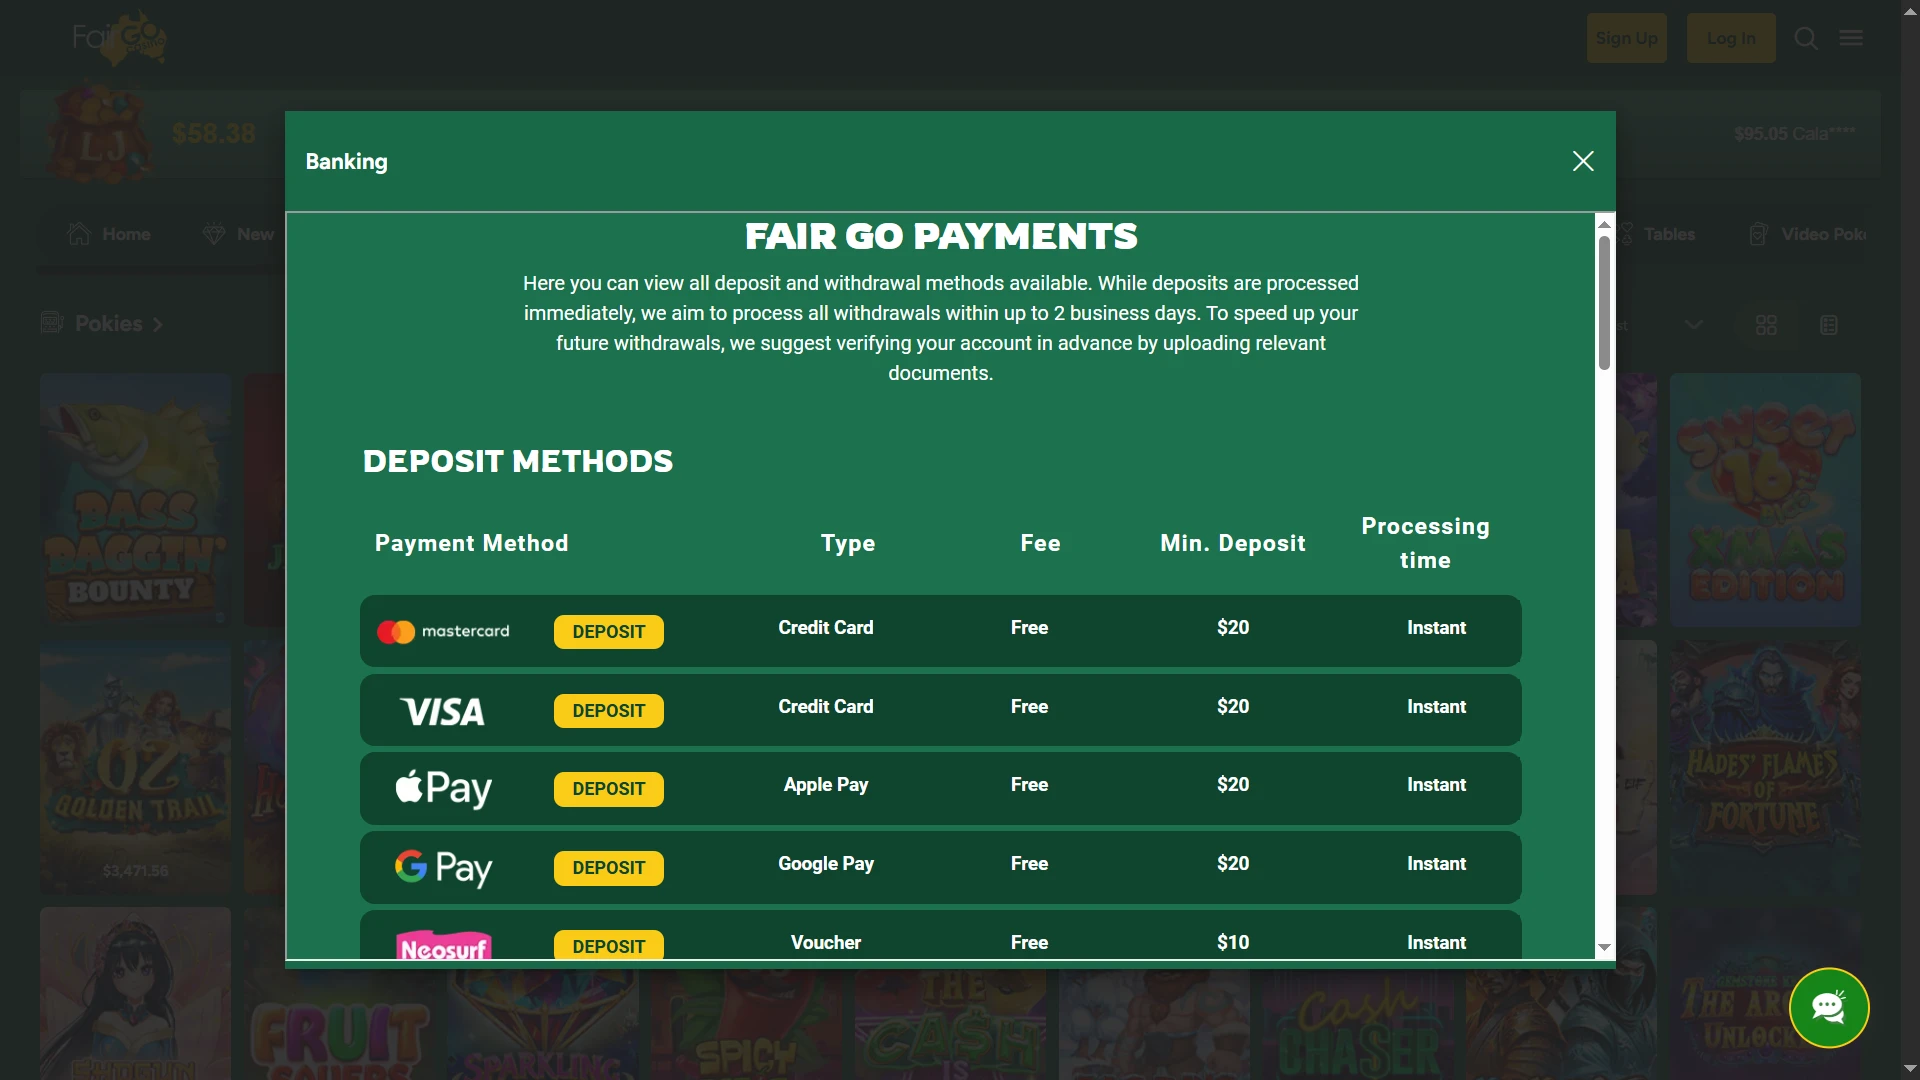The width and height of the screenshot is (1920, 1080).
Task: Click the slot machine icon beside Pokies heading
Action: tap(52, 322)
